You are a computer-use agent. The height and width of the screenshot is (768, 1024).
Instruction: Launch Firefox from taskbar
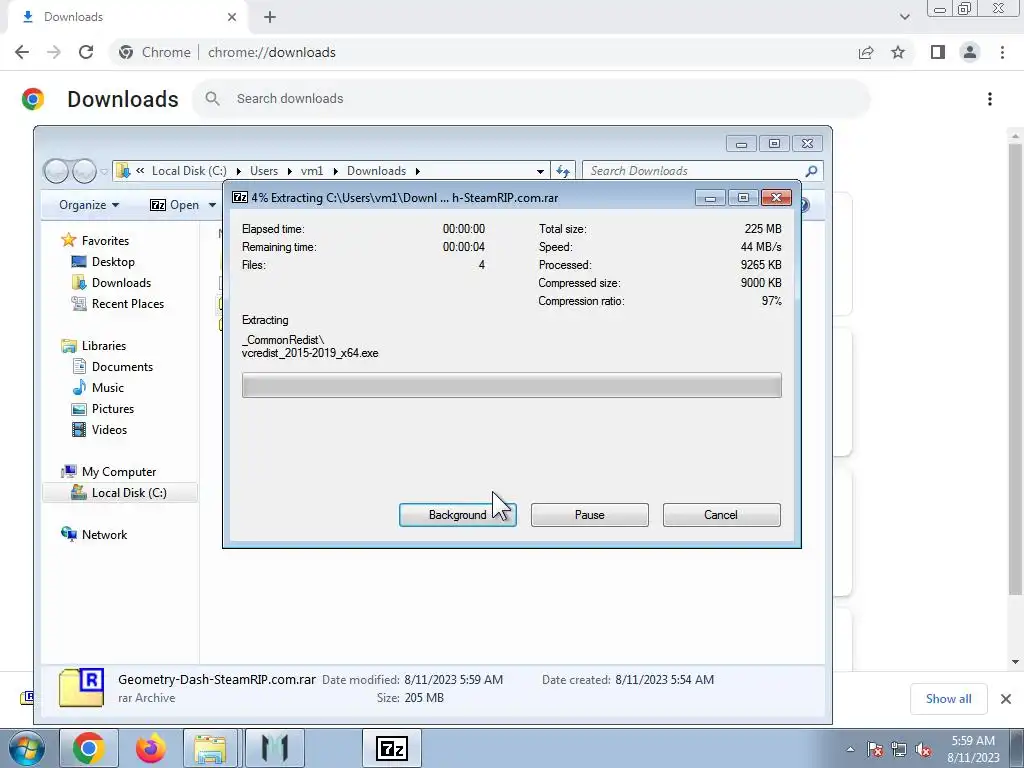(x=150, y=748)
